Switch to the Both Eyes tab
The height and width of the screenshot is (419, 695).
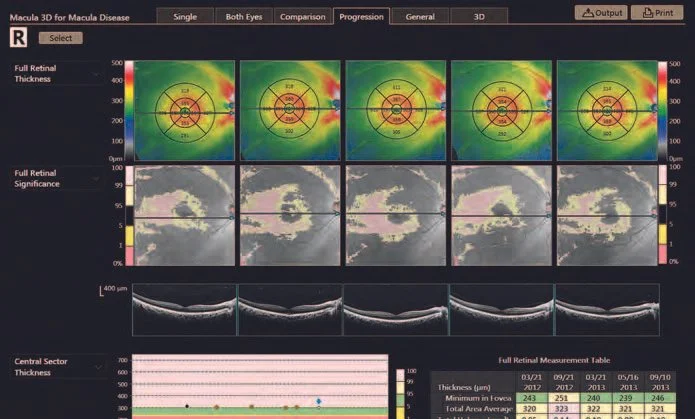tap(244, 17)
